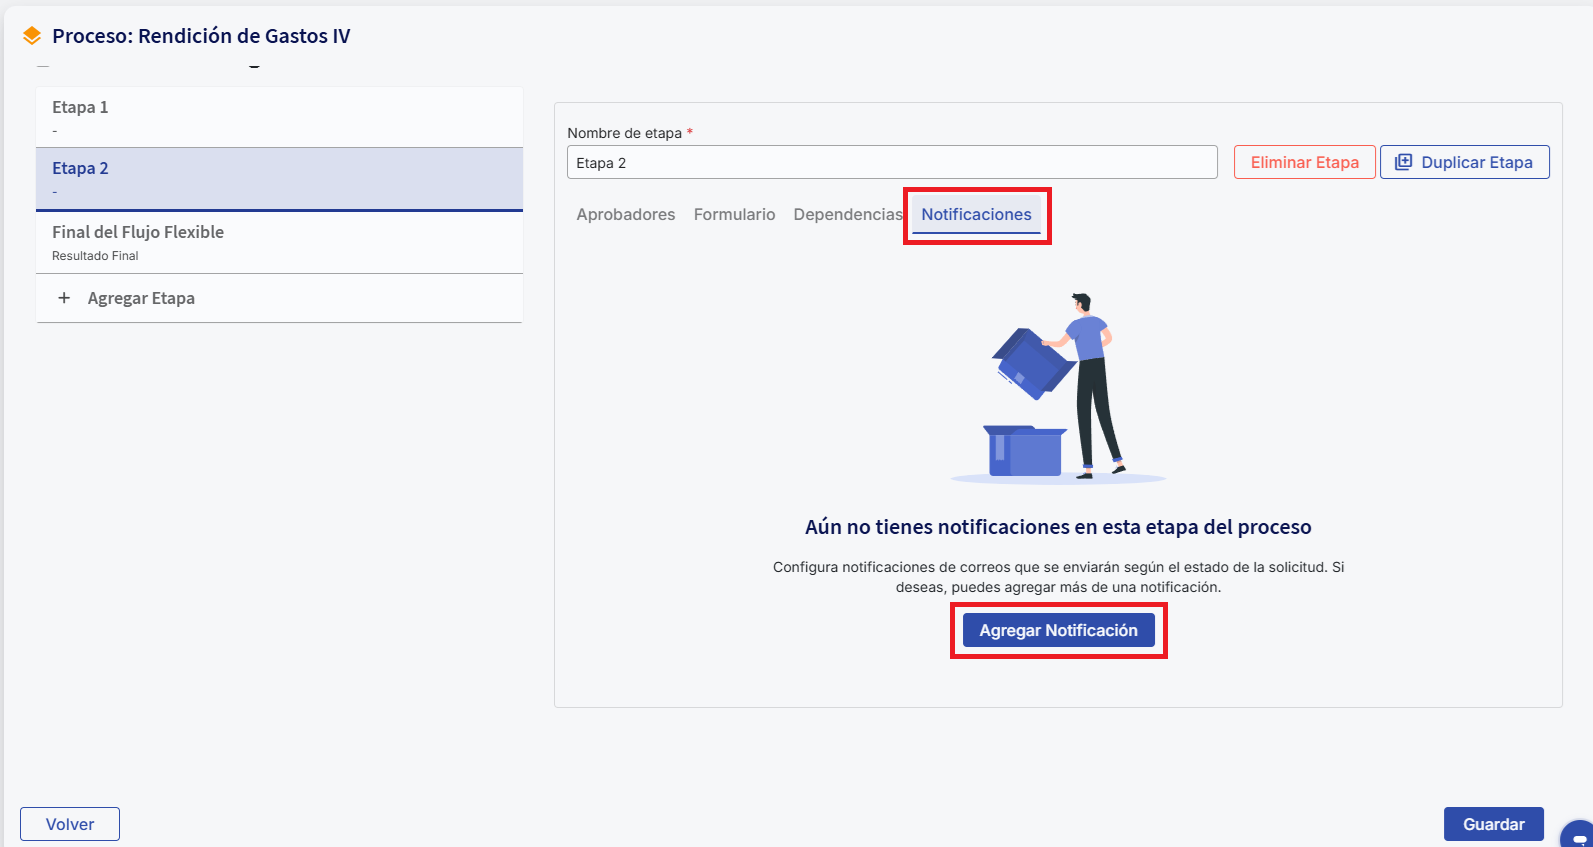Open the Dependencias tab
Screen dimensions: 1593x847
(x=847, y=214)
